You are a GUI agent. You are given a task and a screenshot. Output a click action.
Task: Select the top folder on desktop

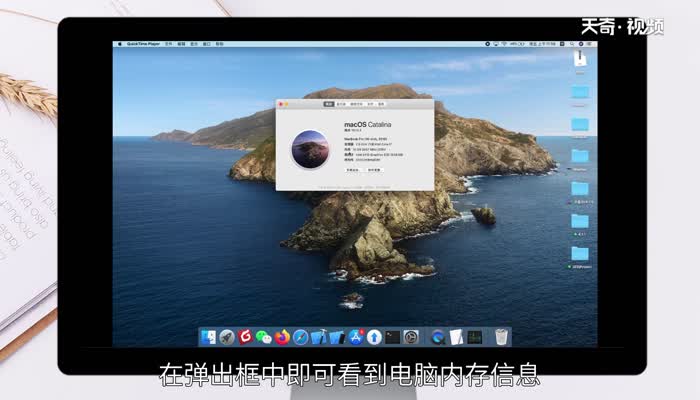pyautogui.click(x=580, y=92)
